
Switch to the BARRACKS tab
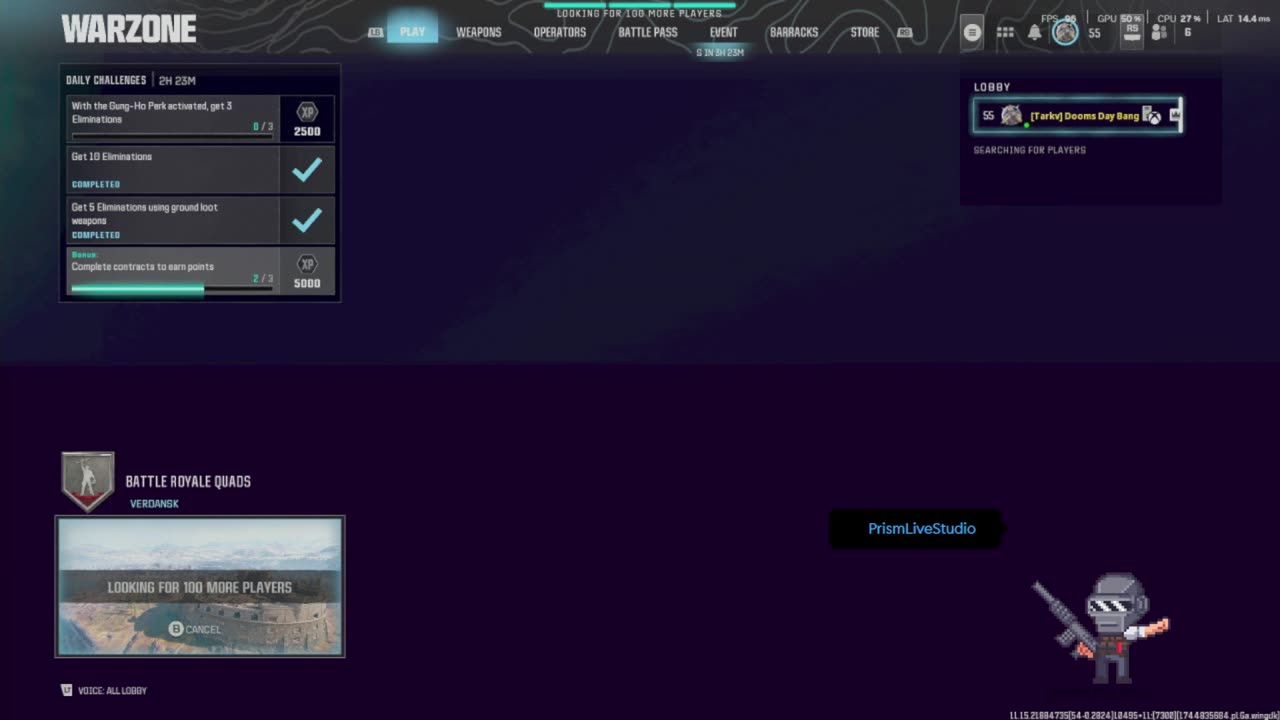794,32
